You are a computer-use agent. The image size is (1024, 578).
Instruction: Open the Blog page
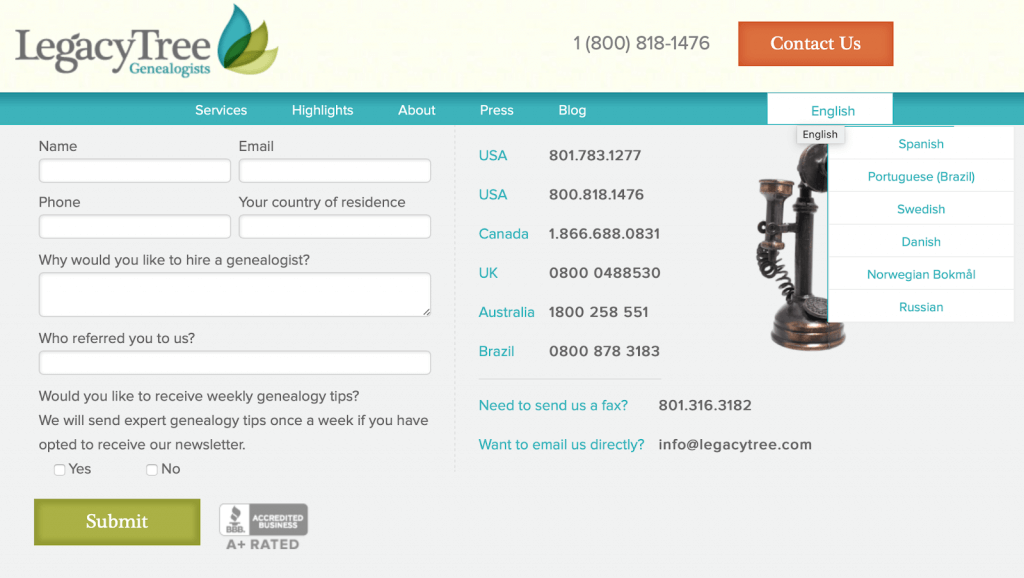pyautogui.click(x=572, y=110)
